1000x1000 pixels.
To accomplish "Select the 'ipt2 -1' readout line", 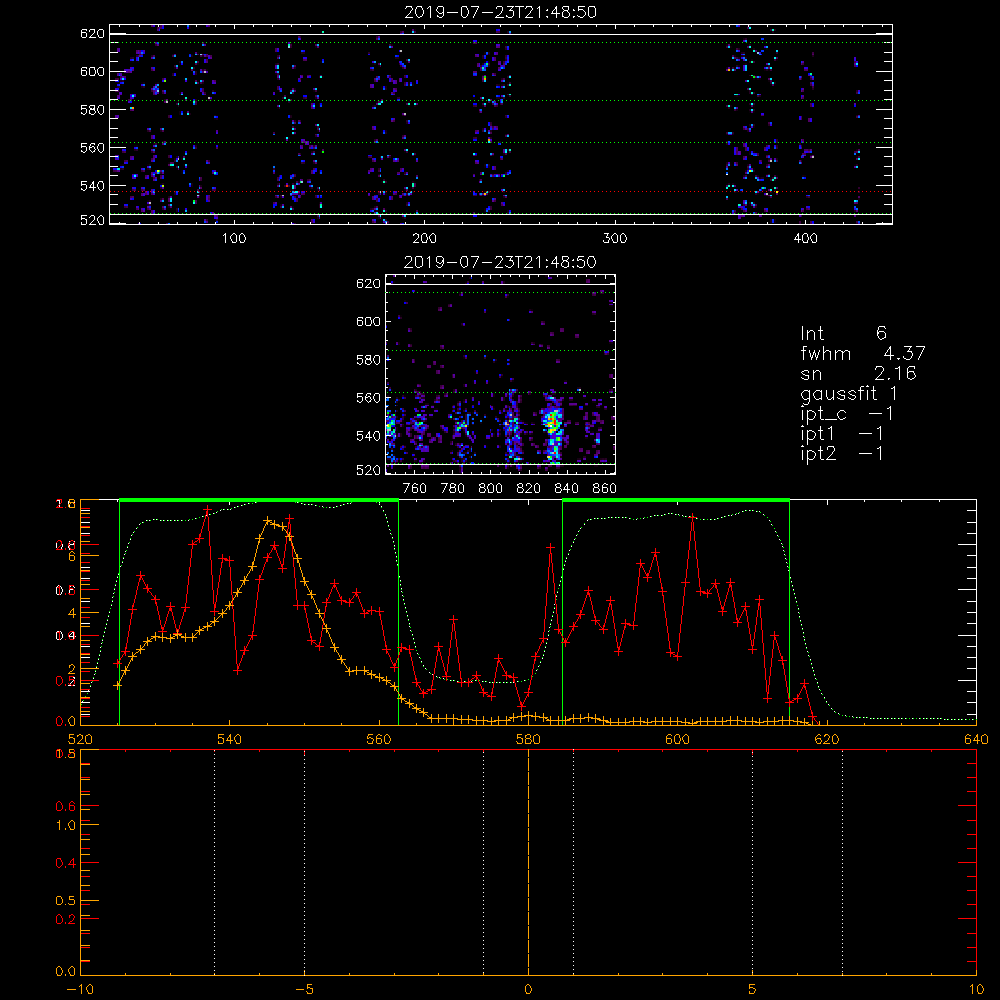I will (842, 453).
